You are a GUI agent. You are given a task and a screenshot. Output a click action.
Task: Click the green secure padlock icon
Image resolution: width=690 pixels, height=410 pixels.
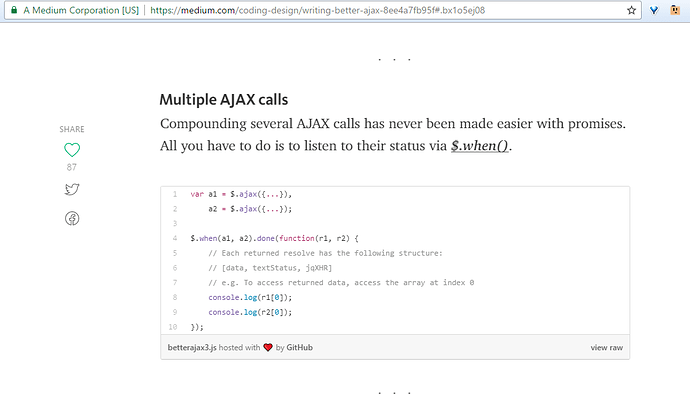(x=14, y=10)
